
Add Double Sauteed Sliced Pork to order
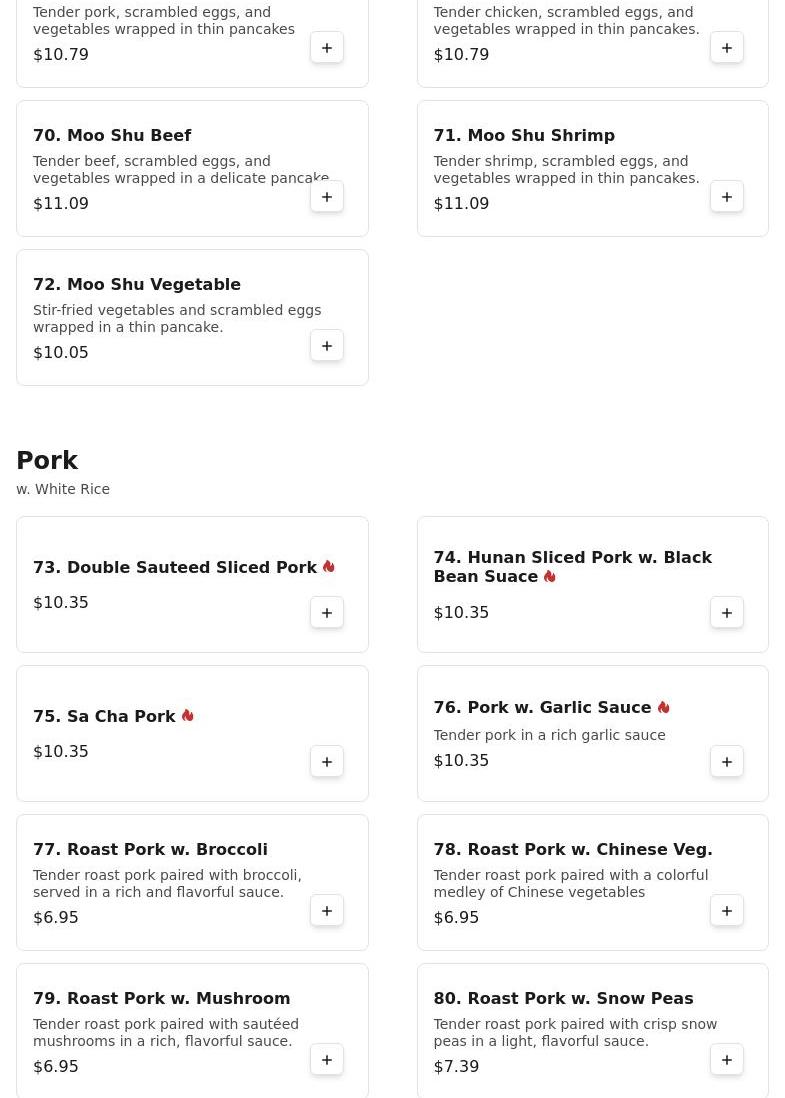(x=327, y=613)
